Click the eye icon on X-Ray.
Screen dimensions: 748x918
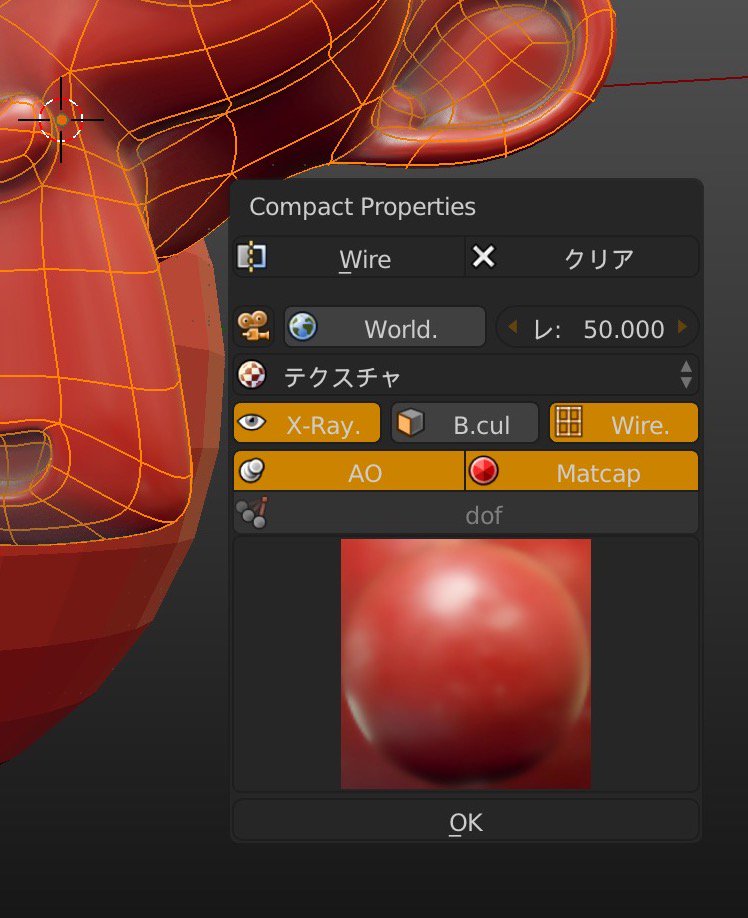[x=252, y=422]
